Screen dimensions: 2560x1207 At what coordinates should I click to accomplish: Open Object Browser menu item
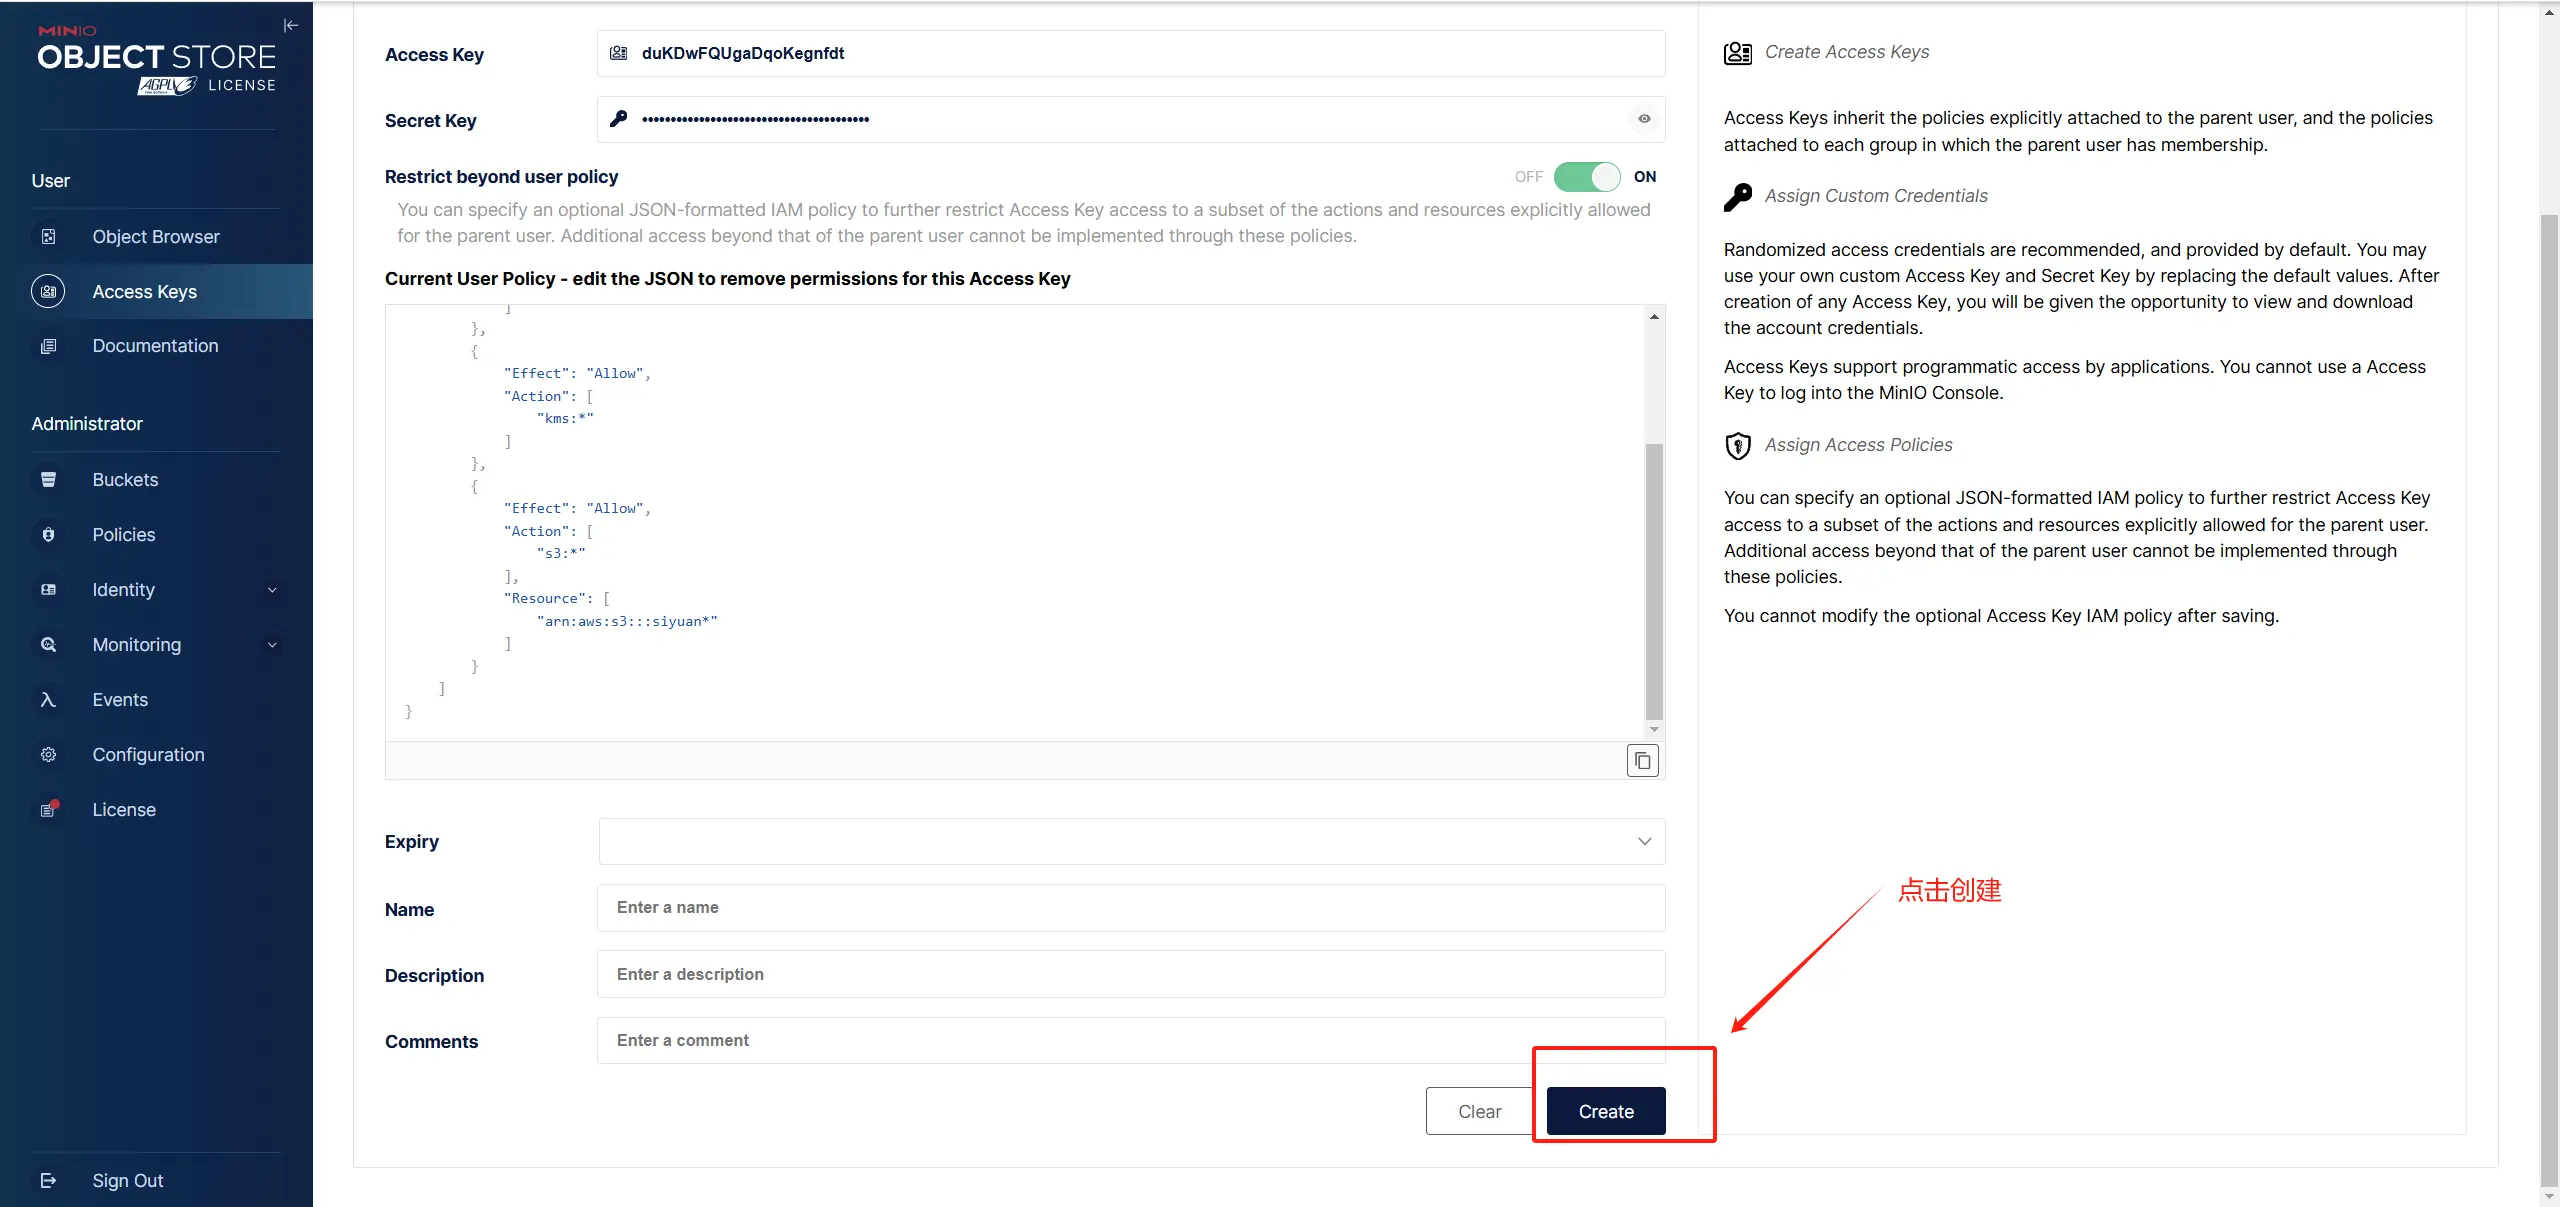point(156,237)
